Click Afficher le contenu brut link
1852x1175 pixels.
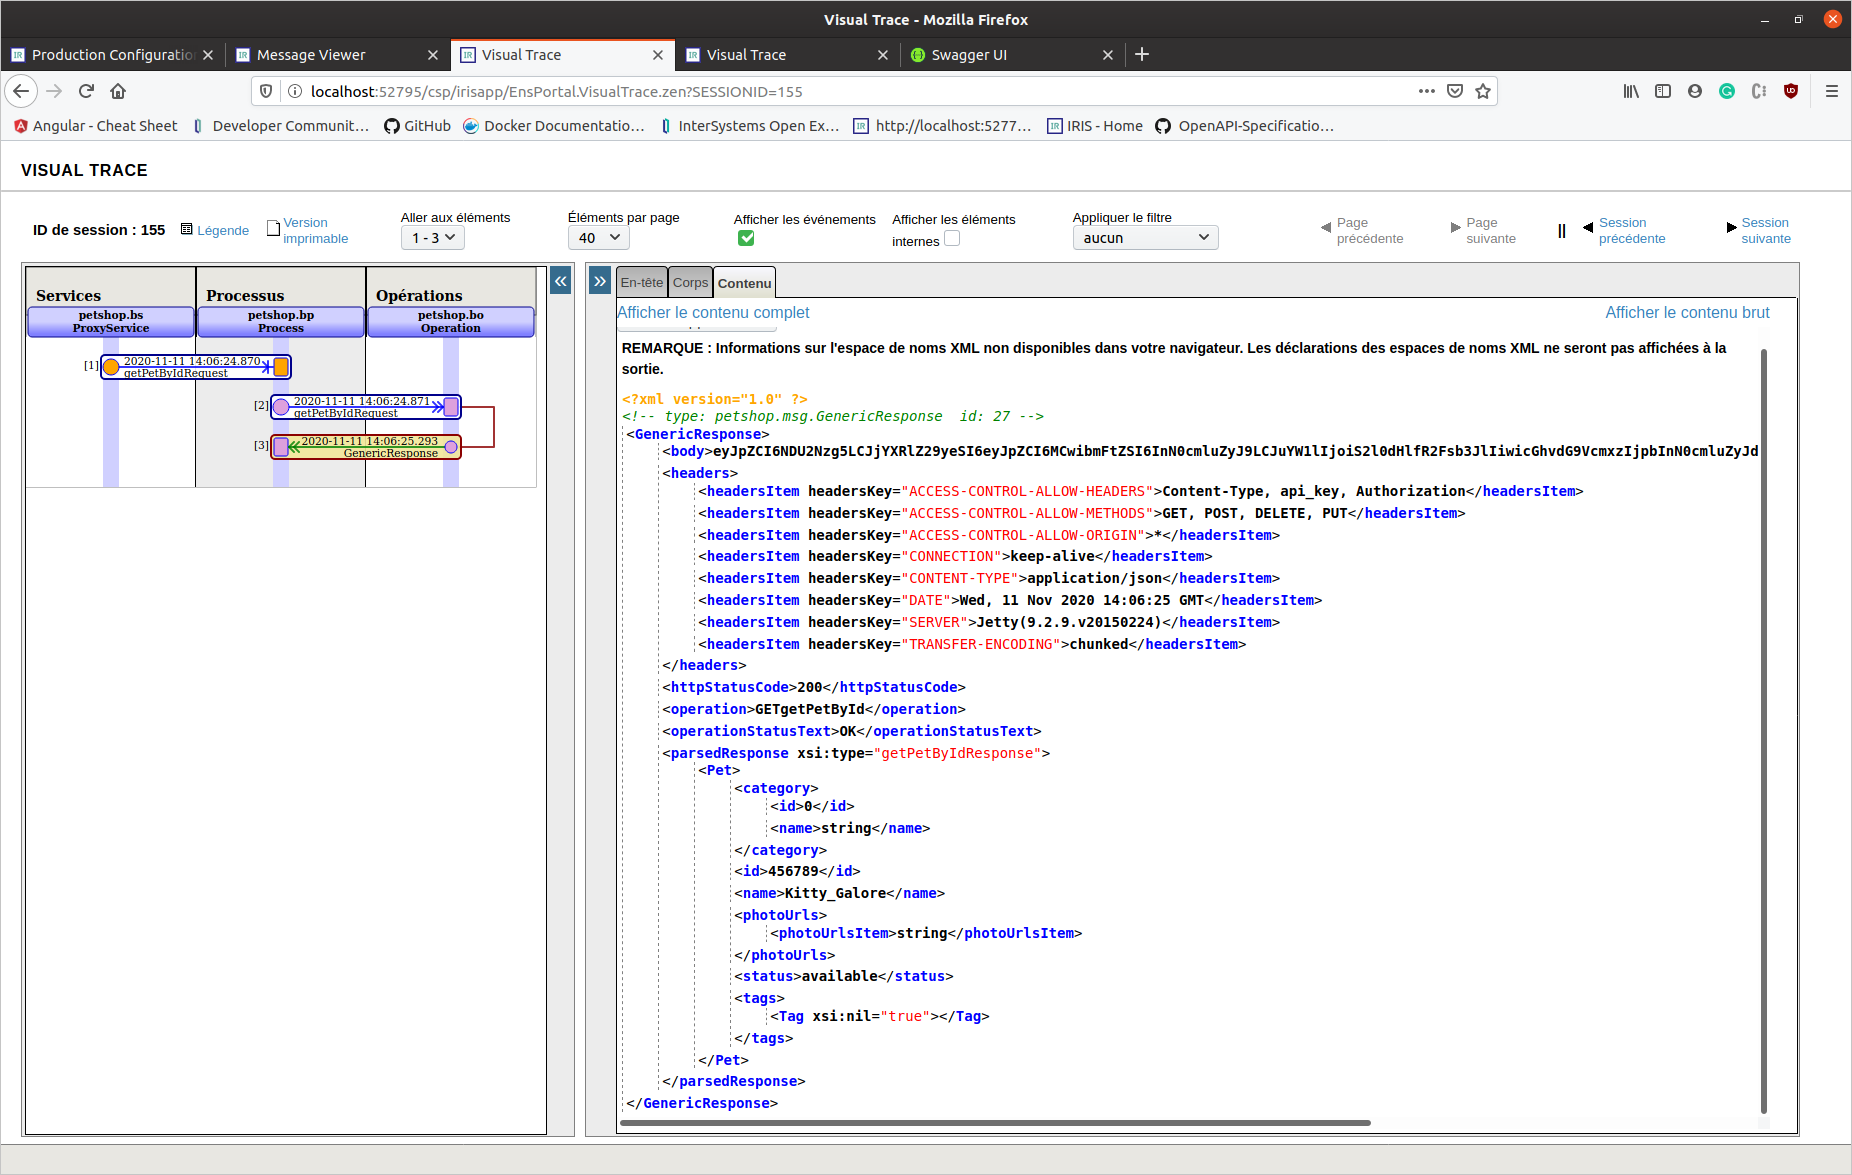1687,313
